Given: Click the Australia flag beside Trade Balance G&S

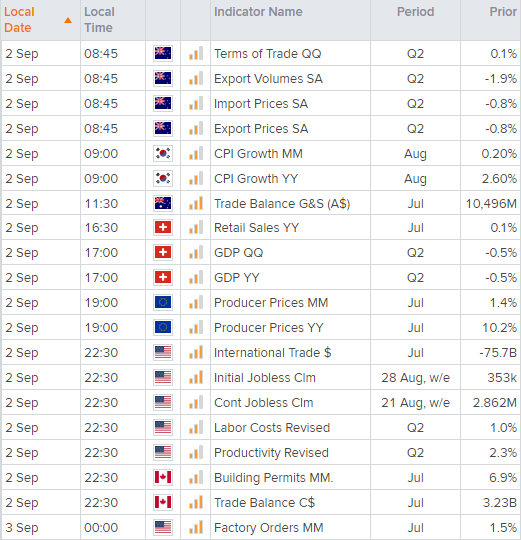Looking at the screenshot, I should click(163, 203).
